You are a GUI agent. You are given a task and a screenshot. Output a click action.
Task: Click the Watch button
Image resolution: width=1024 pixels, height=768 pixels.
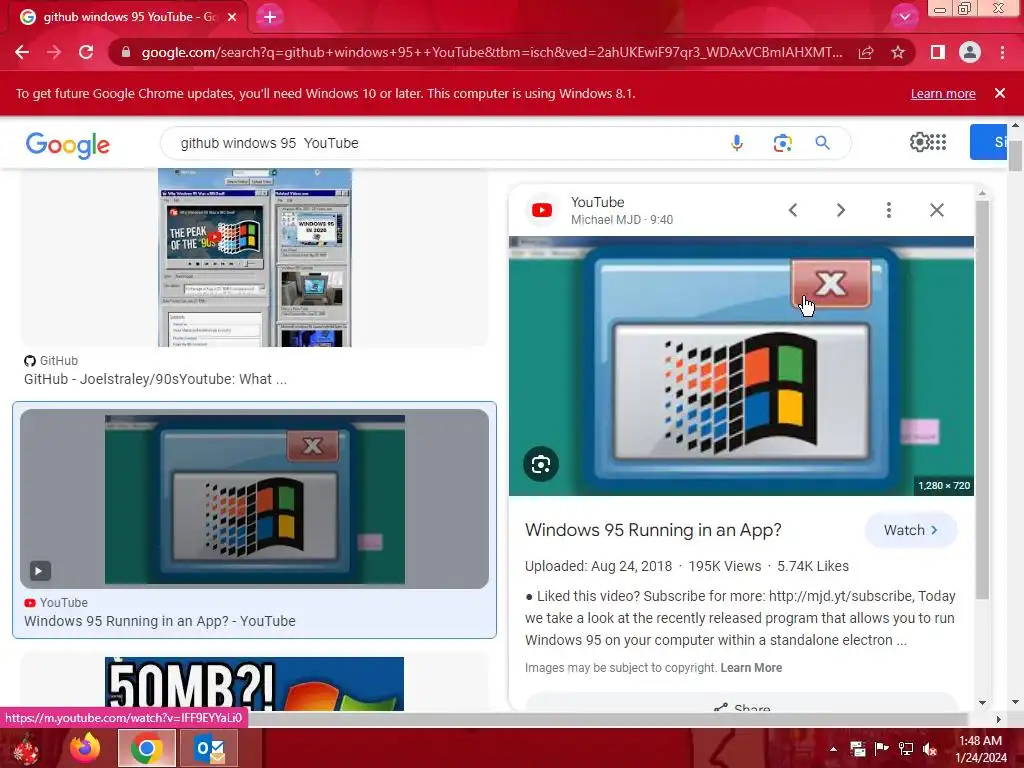tap(911, 530)
